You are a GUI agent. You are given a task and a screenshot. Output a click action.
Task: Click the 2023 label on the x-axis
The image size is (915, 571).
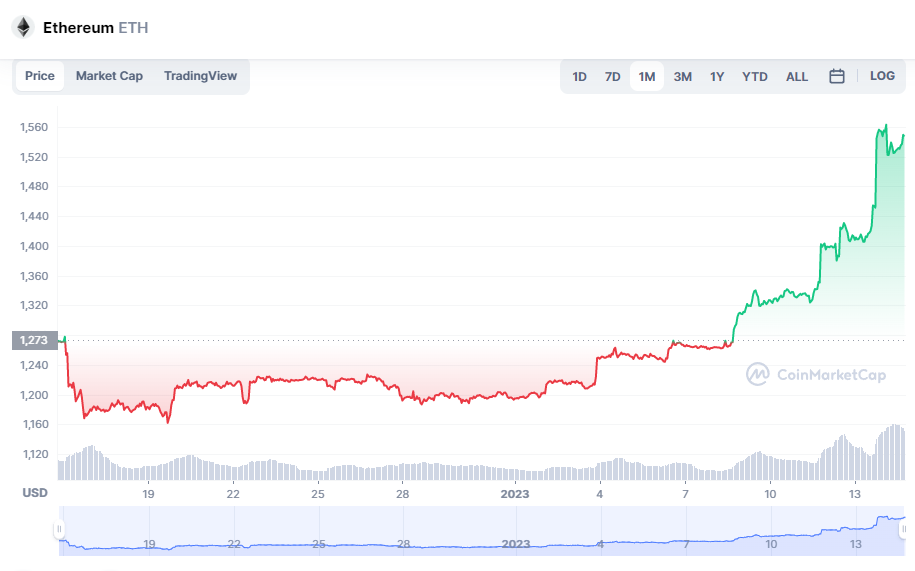click(x=515, y=494)
